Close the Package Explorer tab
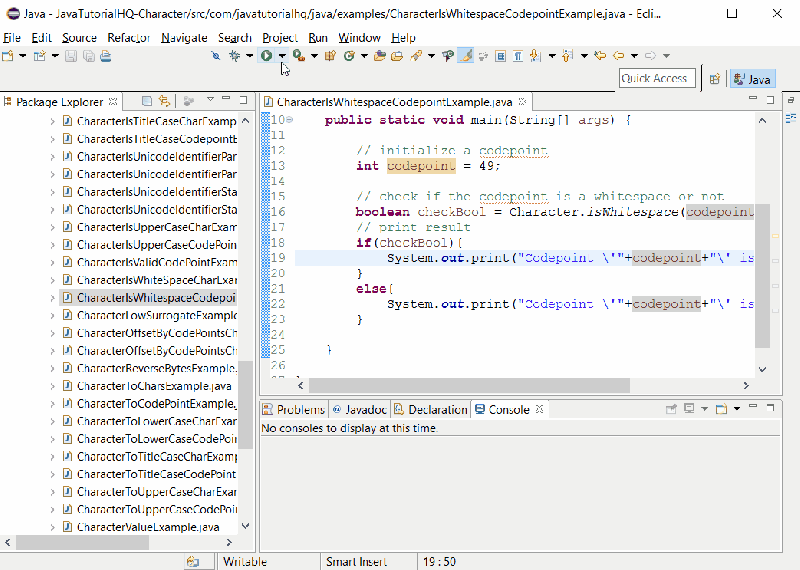Viewport: 800px width, 570px height. pyautogui.click(x=113, y=102)
